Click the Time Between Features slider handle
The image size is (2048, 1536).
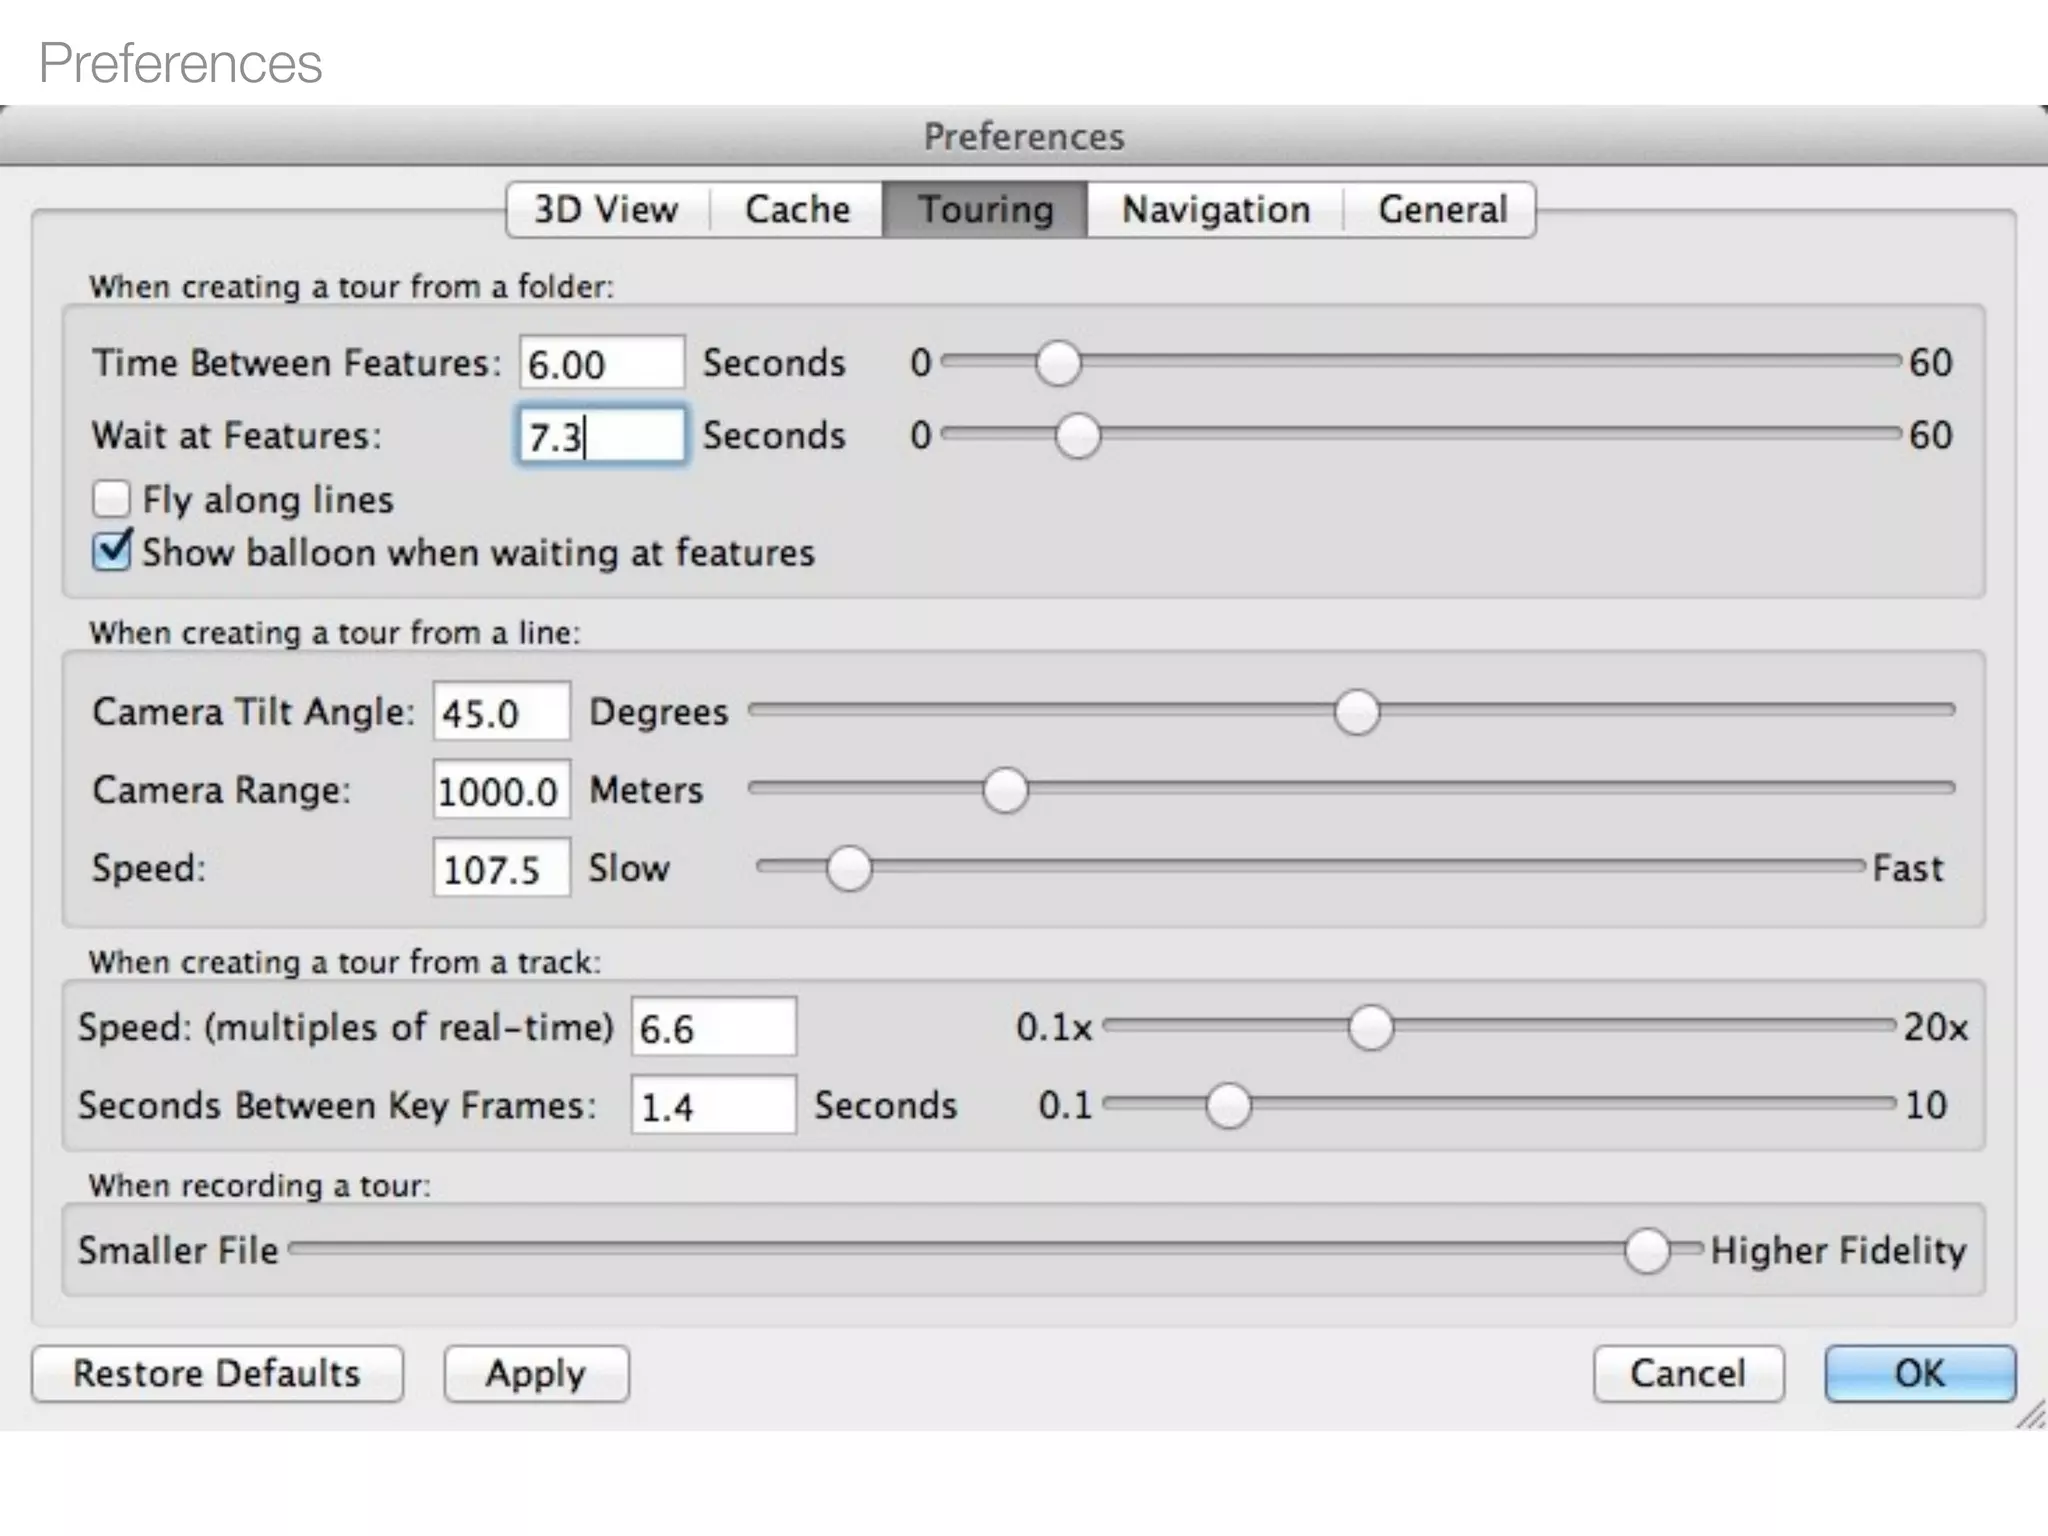coord(1057,363)
